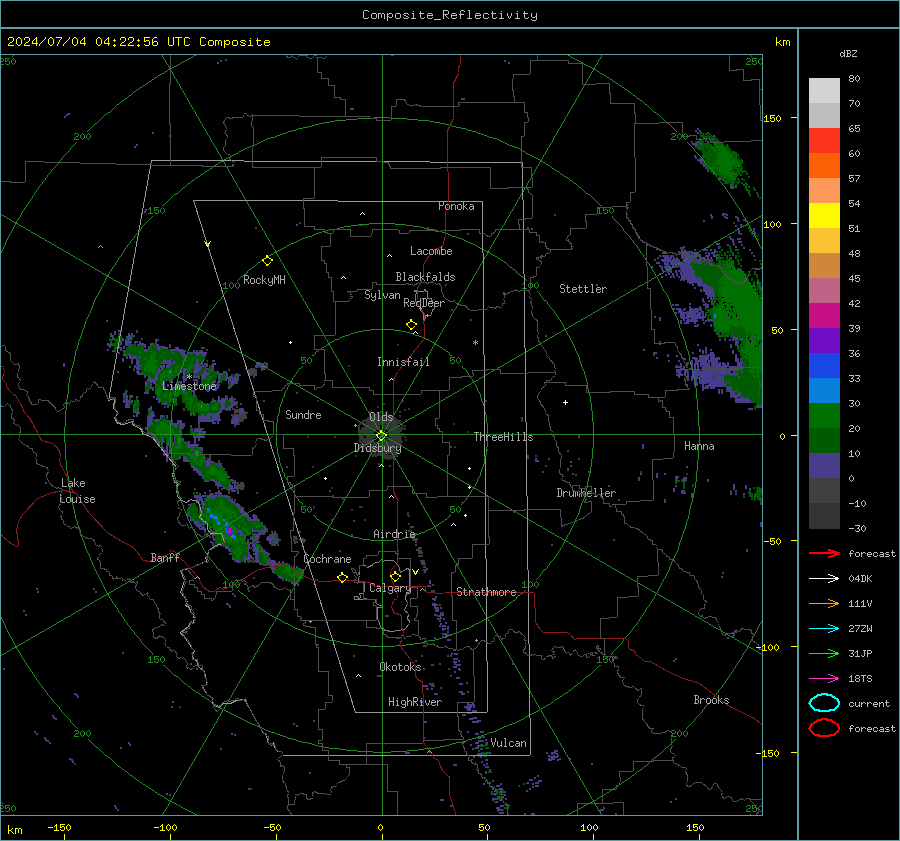The width and height of the screenshot is (900, 841).
Task: Click the Hanna town label
Action: point(699,446)
